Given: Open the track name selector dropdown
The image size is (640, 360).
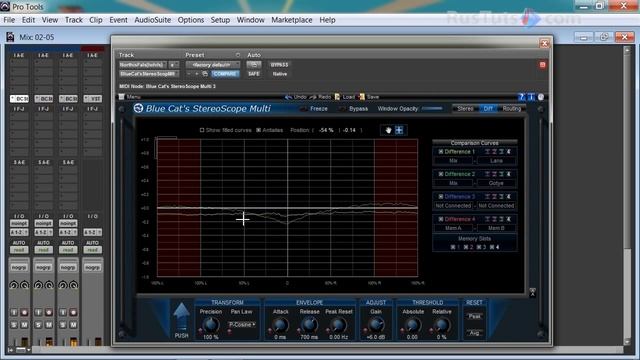Looking at the screenshot, I should pos(143,64).
